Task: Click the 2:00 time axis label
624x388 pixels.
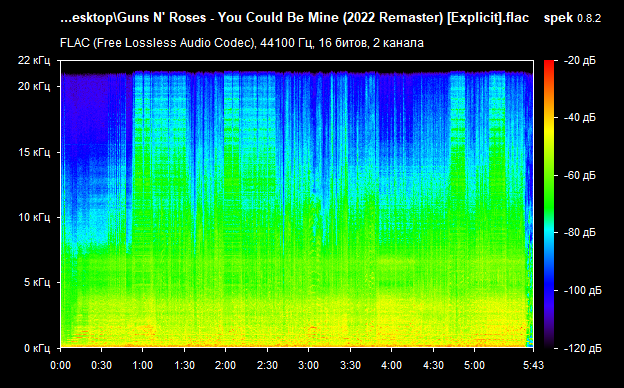Action: pos(225,365)
